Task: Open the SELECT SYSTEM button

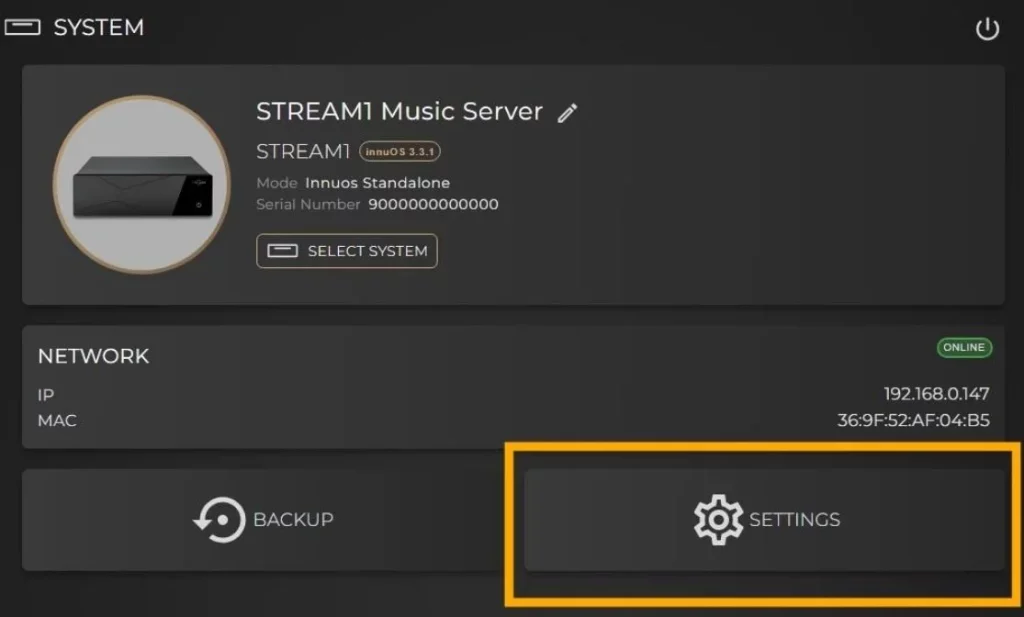Action: coord(347,251)
